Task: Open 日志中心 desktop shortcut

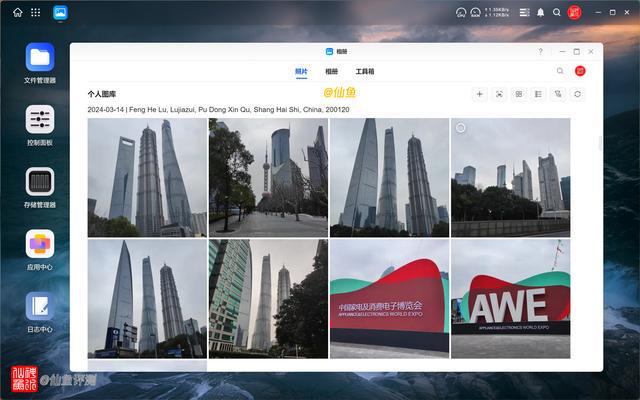Action: pos(40,312)
